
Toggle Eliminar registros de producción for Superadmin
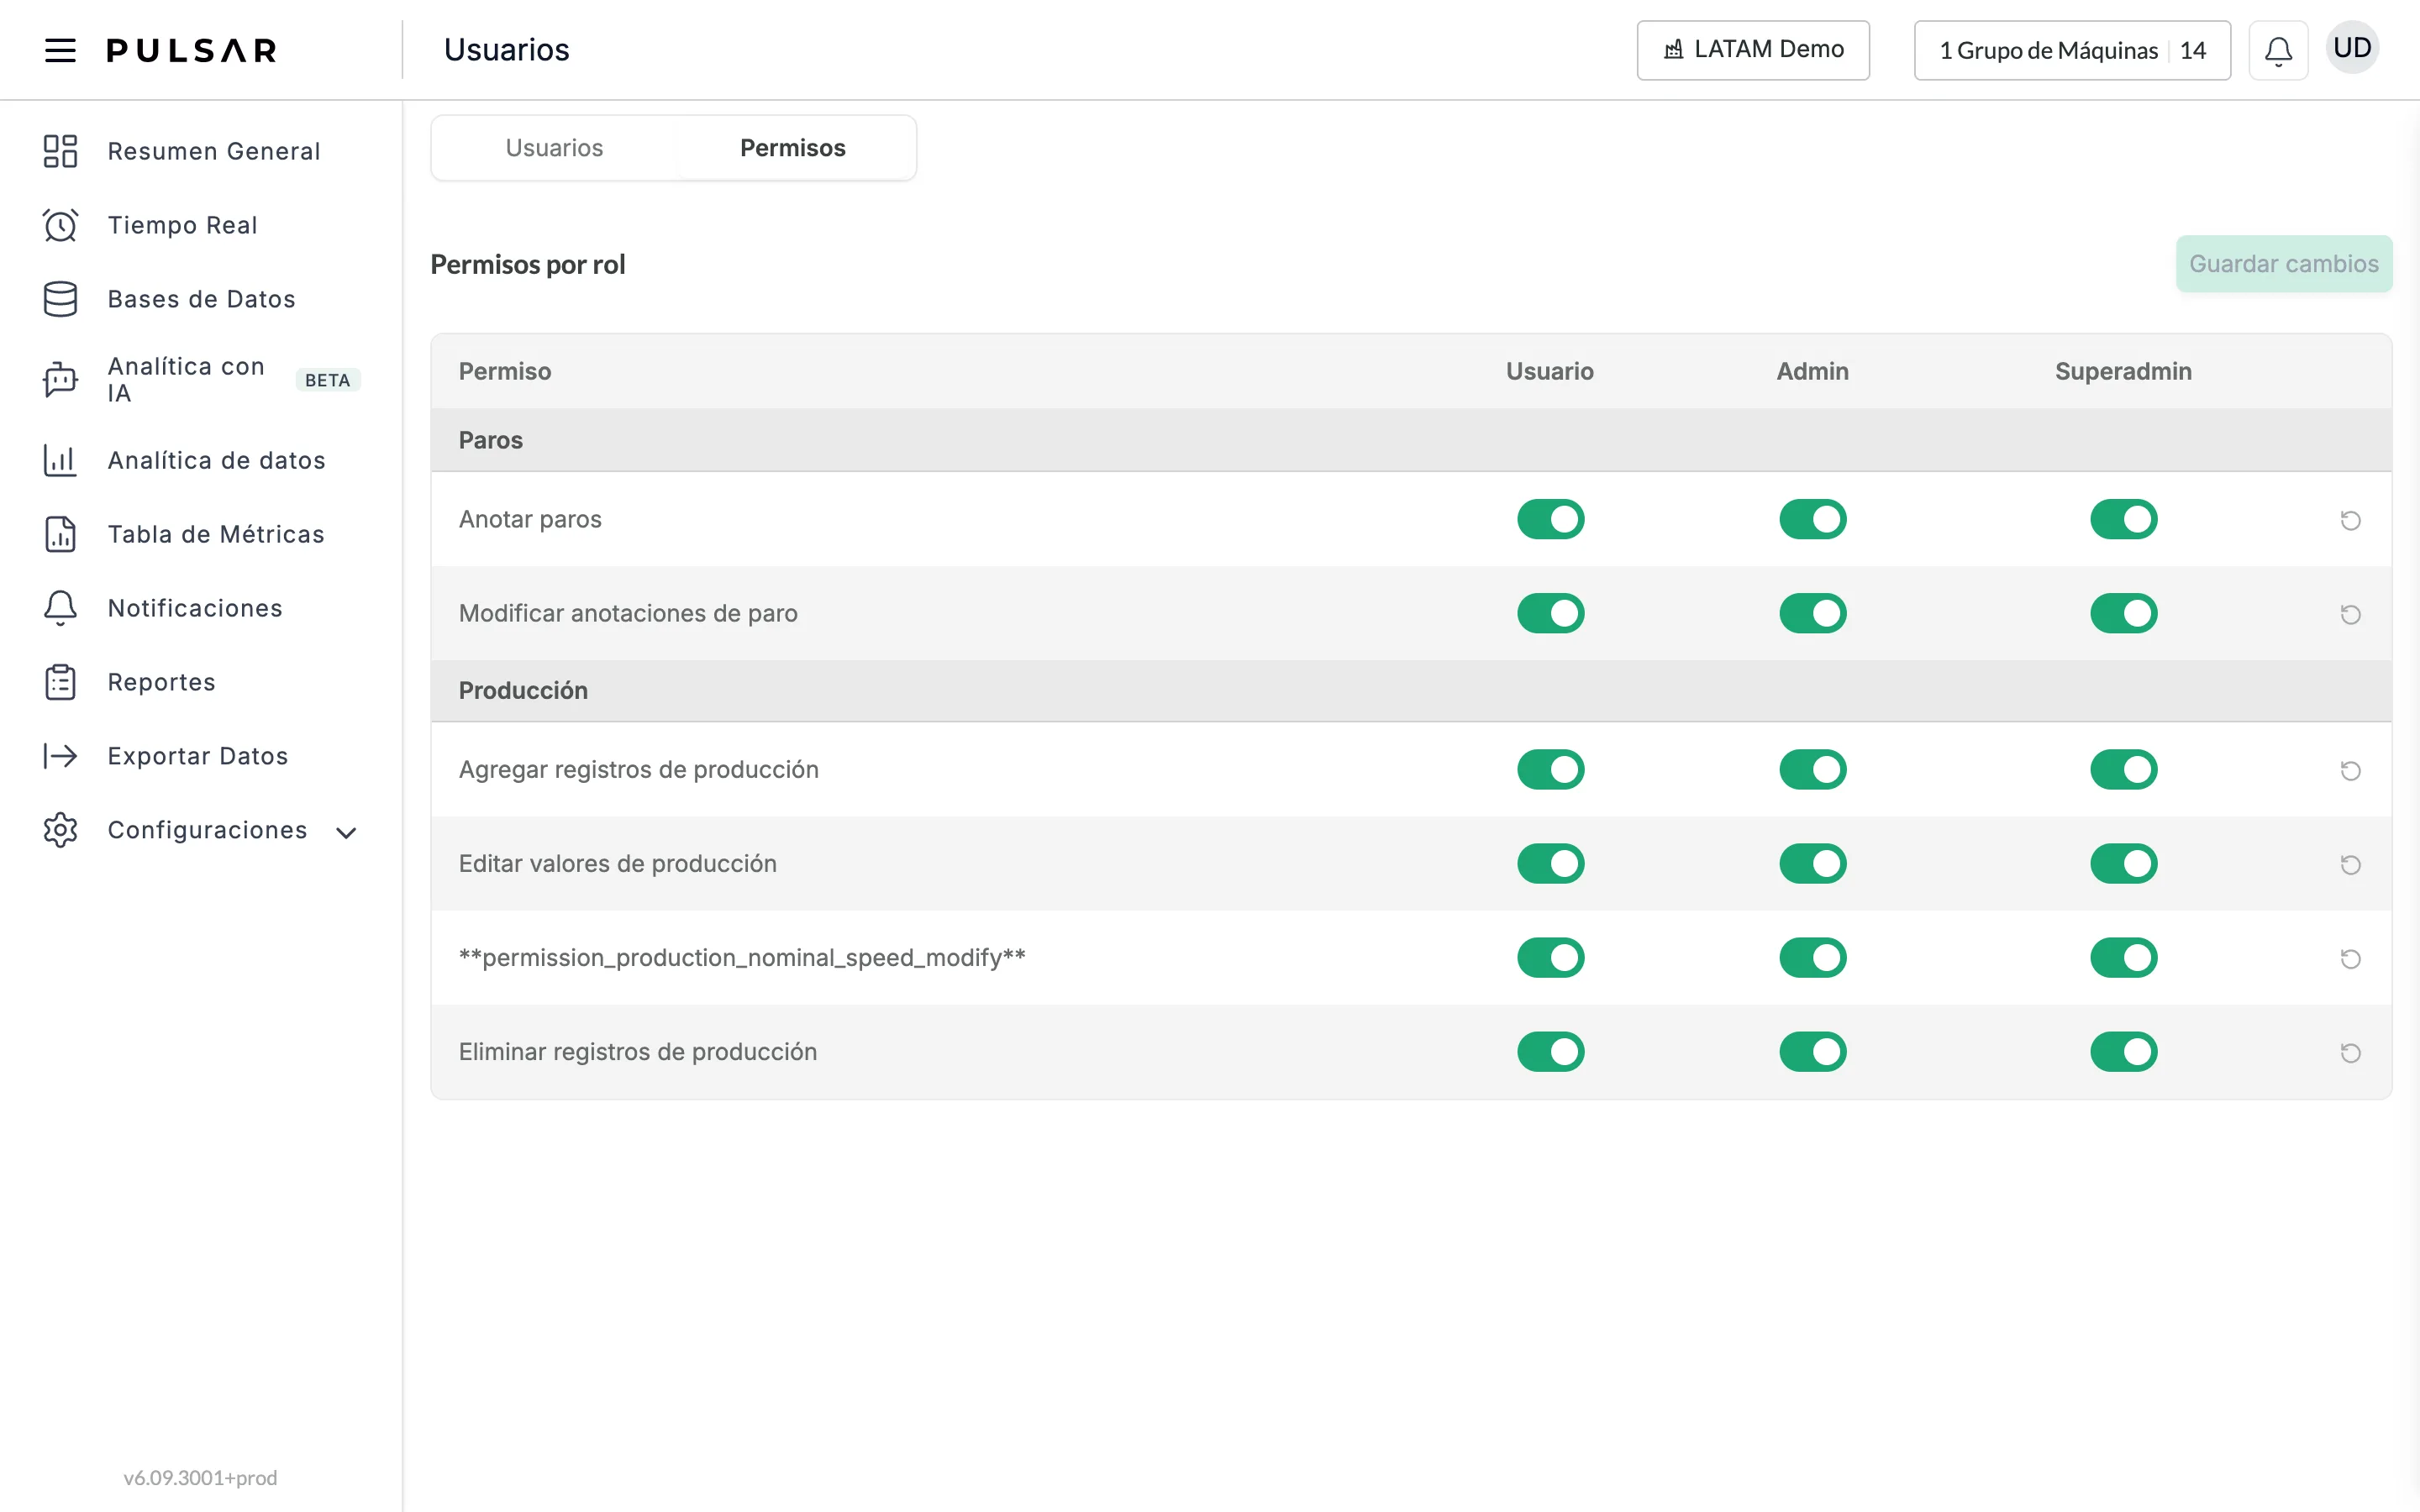(x=2123, y=1051)
